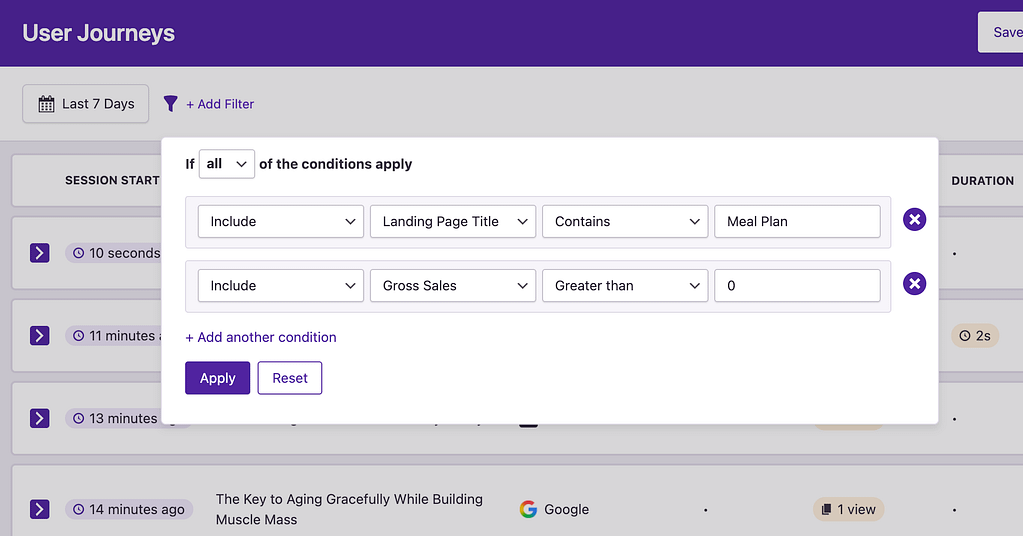1023x536 pixels.
Task: Click the DURATION column header
Action: click(x=983, y=181)
